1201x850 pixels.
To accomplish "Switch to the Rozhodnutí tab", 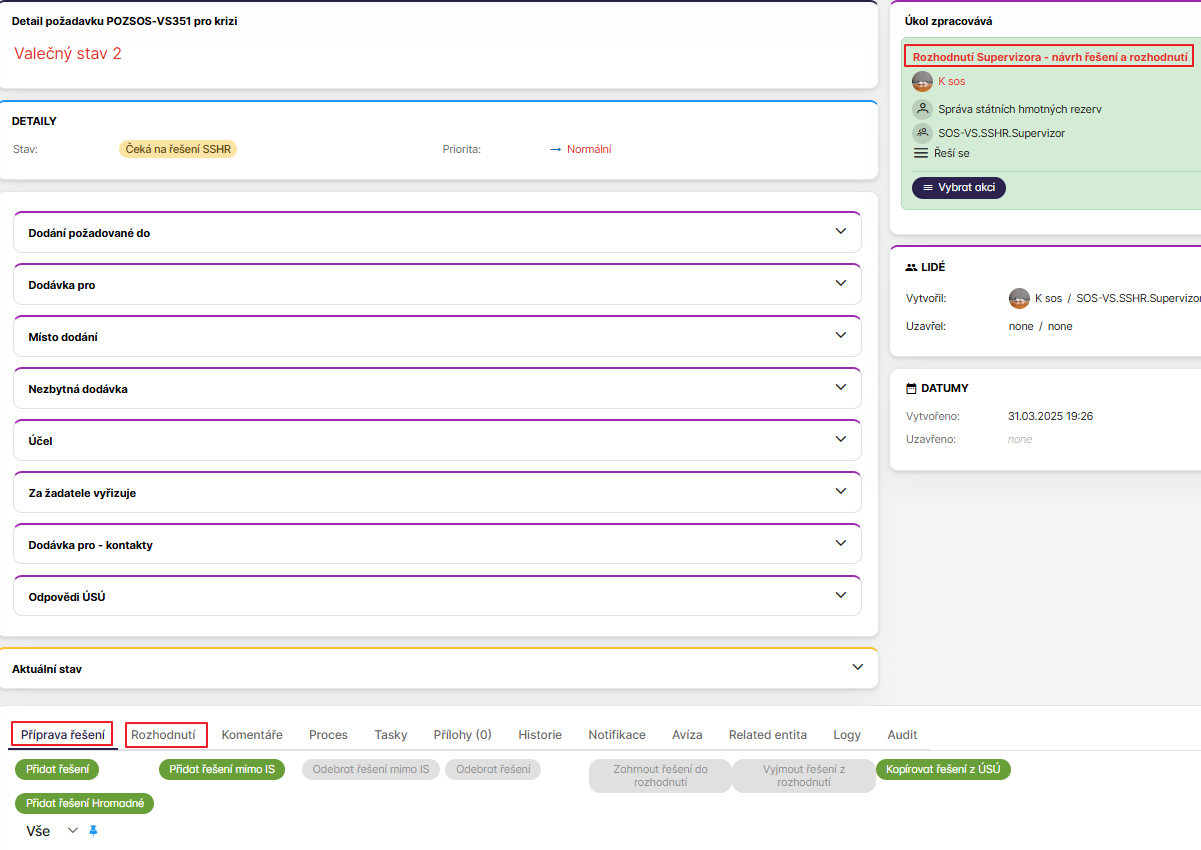I will coord(164,735).
